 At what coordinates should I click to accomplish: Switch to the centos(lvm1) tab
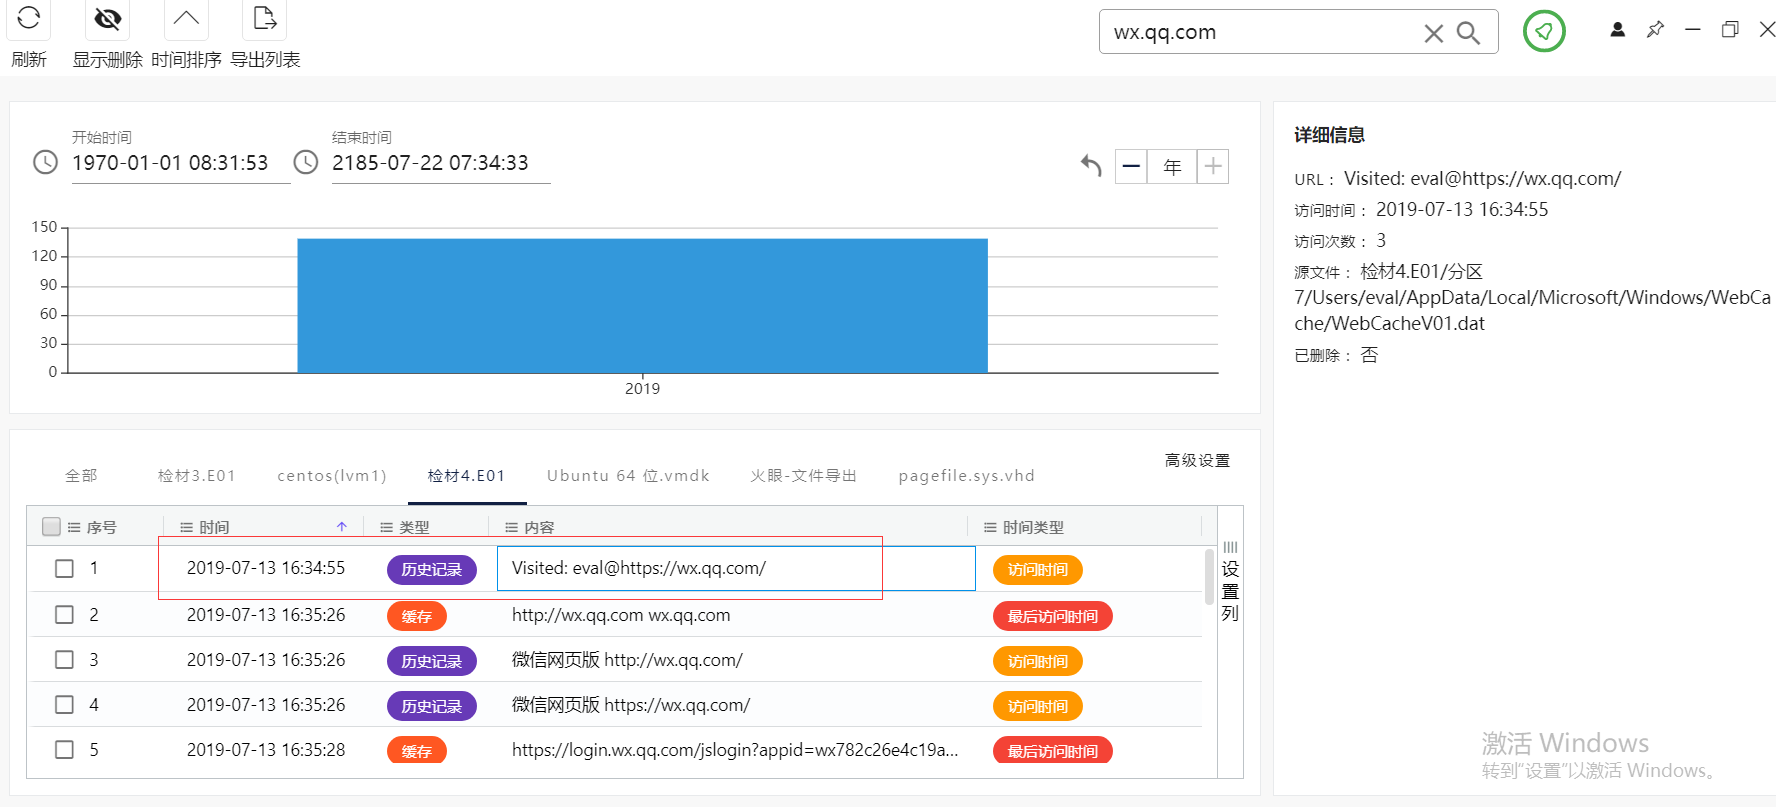pos(331,476)
